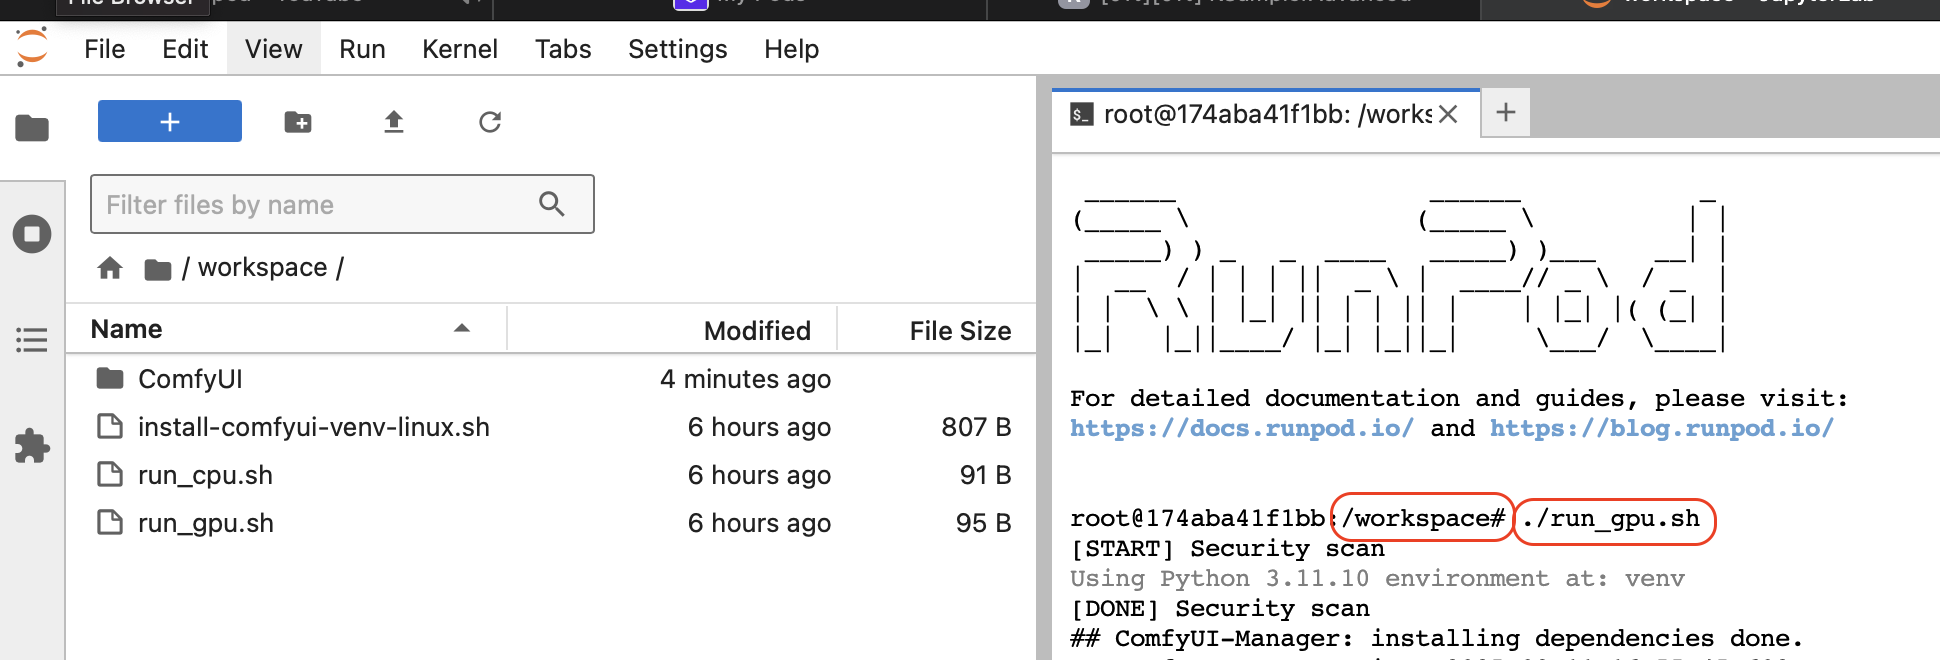The height and width of the screenshot is (660, 1940).
Task: Open Running Terminals and Kernels sidebar panel
Action: coord(32,234)
